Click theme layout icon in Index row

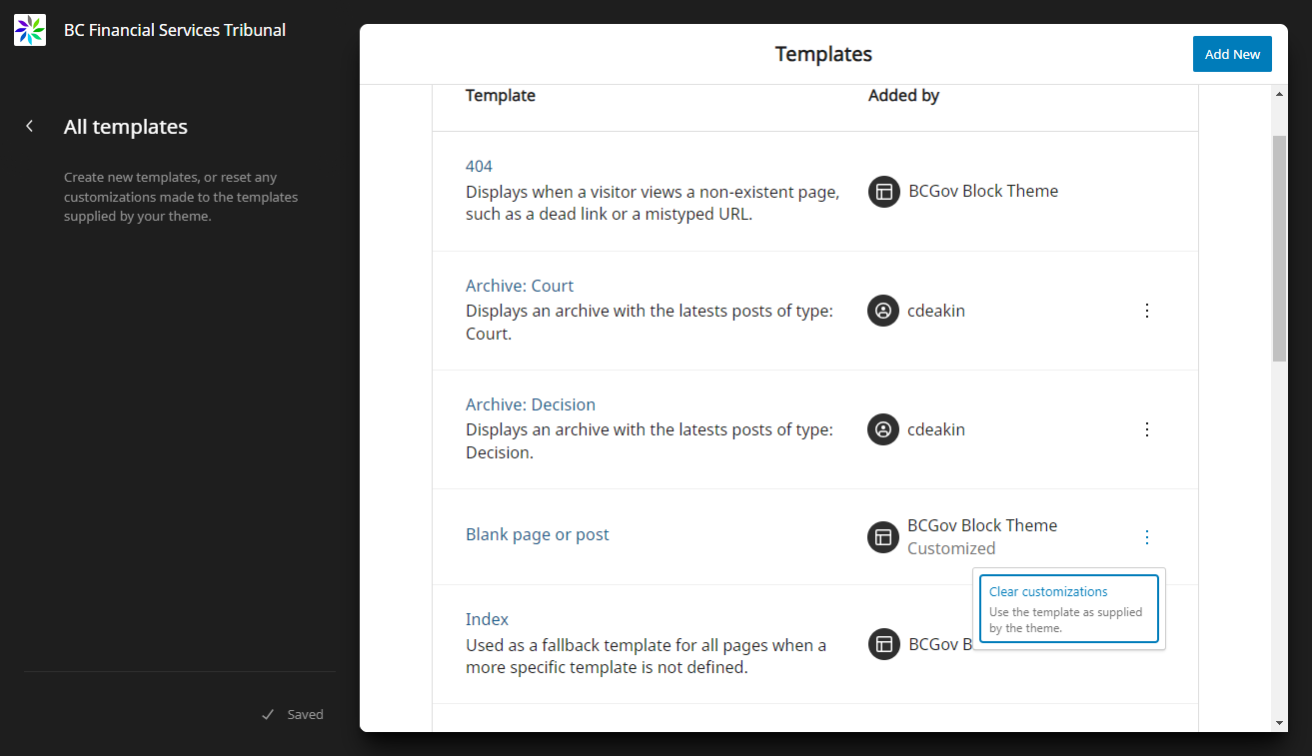[x=883, y=644]
